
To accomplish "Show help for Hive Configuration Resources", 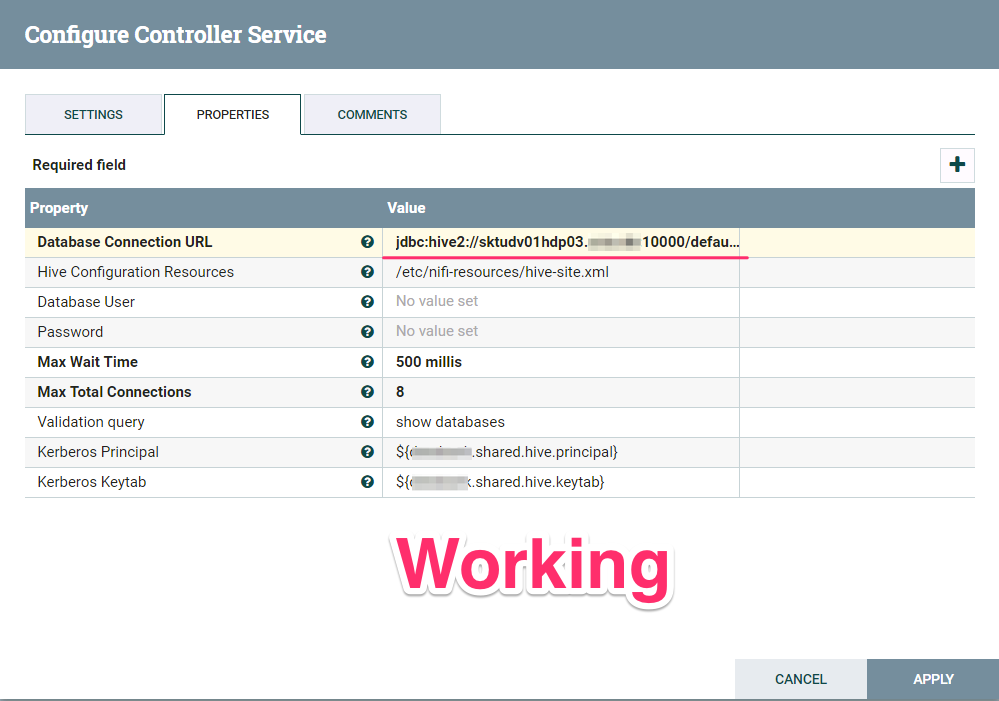I will coord(367,271).
